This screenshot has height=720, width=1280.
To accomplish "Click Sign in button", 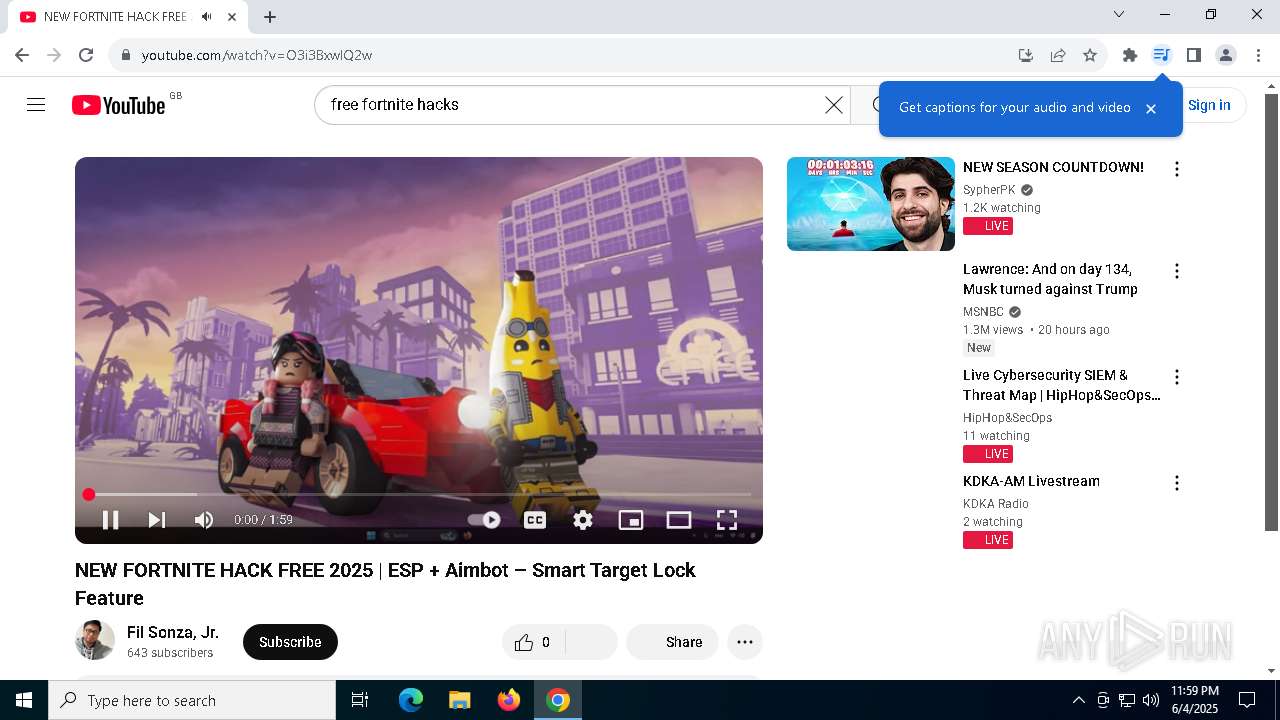I will tap(1209, 105).
